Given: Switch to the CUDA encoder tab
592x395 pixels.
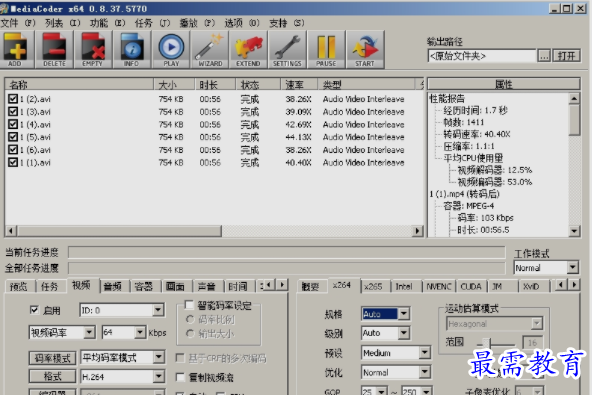Looking at the screenshot, I should coord(471,287).
